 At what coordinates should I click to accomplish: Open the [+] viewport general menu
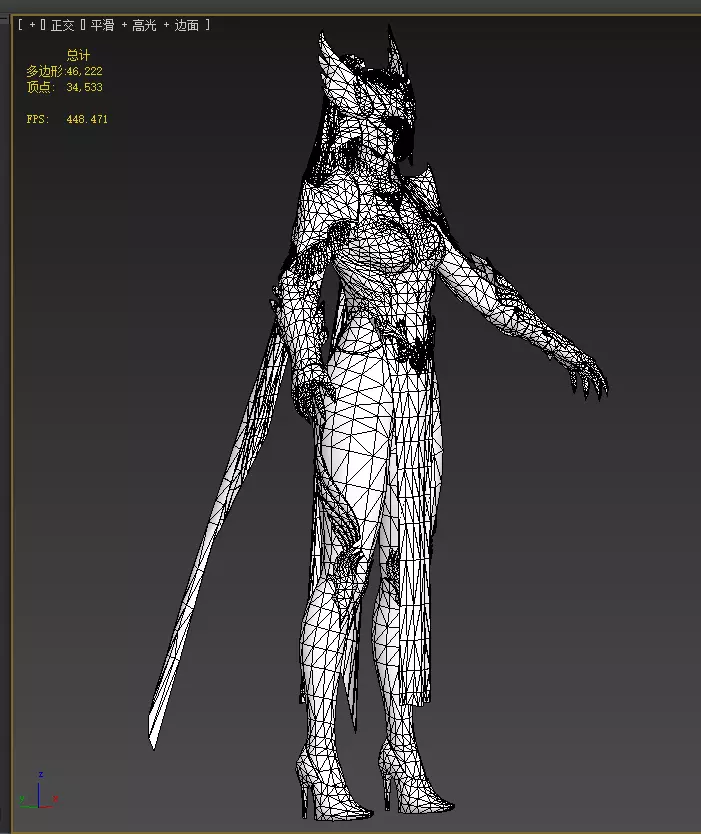click(x=32, y=25)
